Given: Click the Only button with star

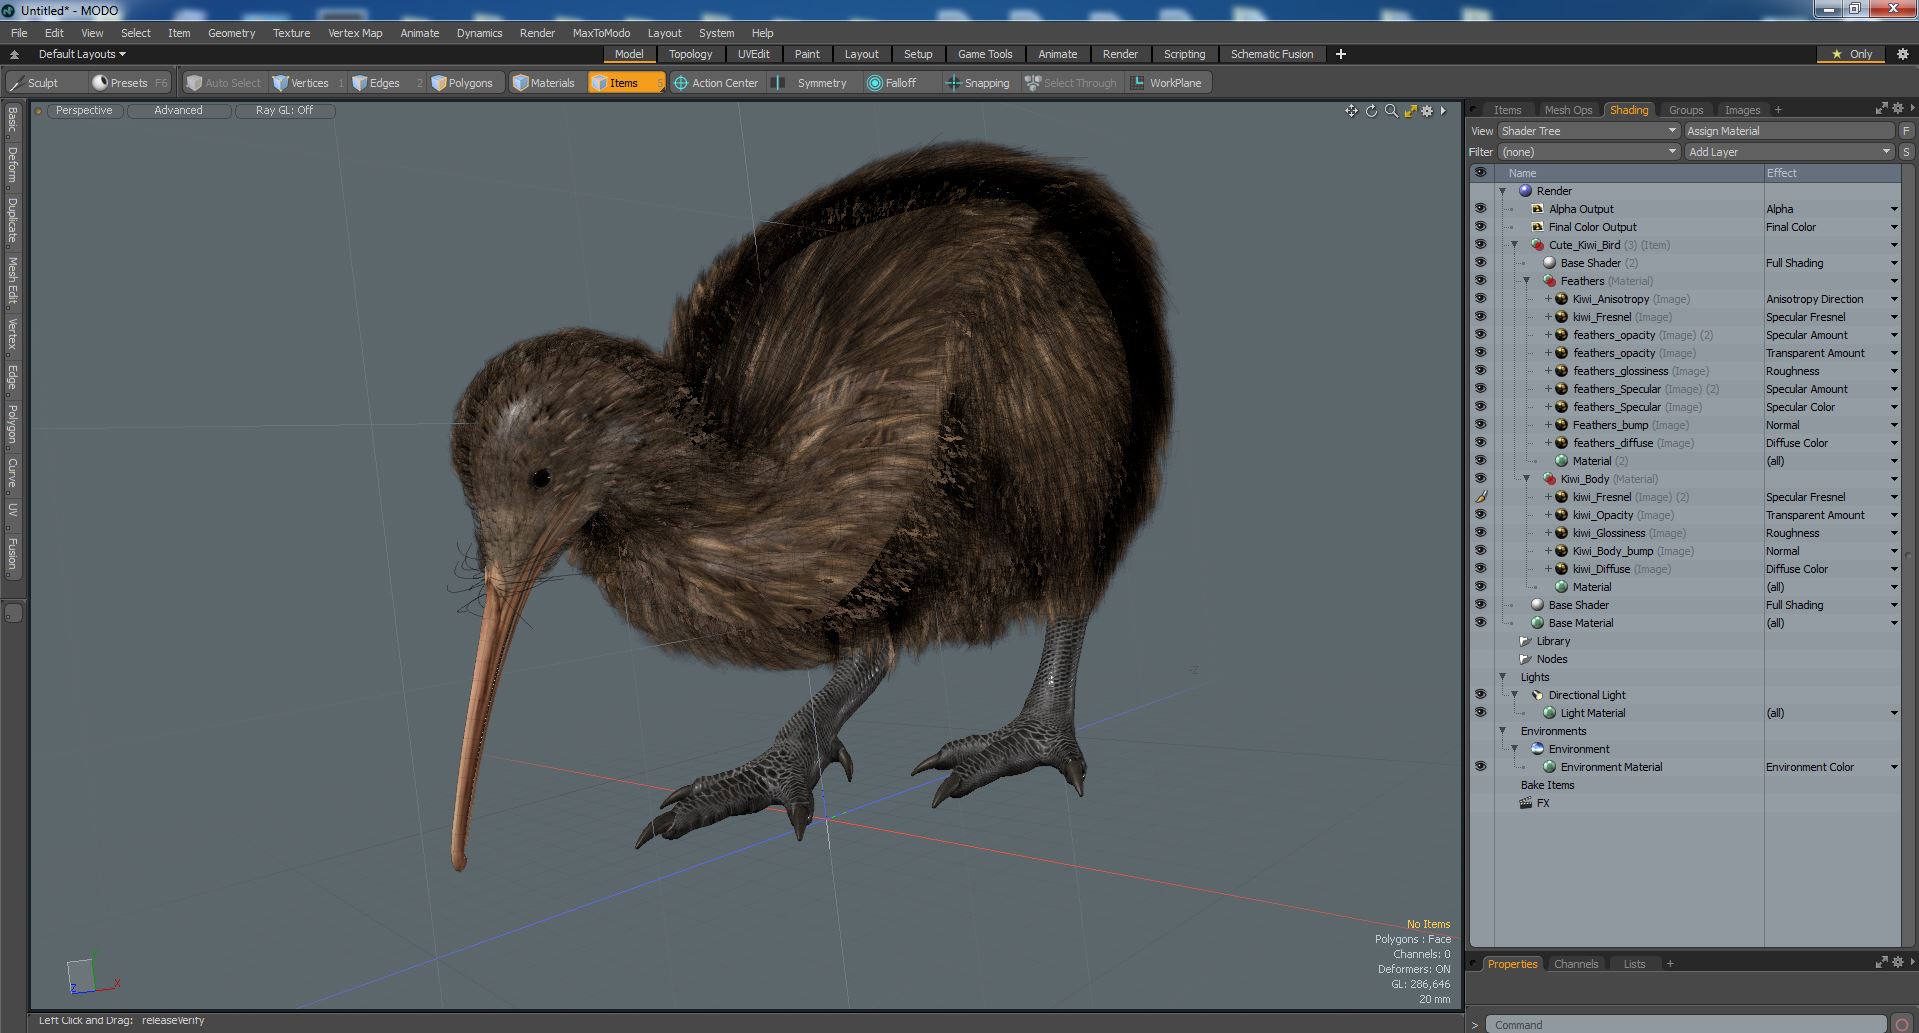Looking at the screenshot, I should [x=1851, y=54].
